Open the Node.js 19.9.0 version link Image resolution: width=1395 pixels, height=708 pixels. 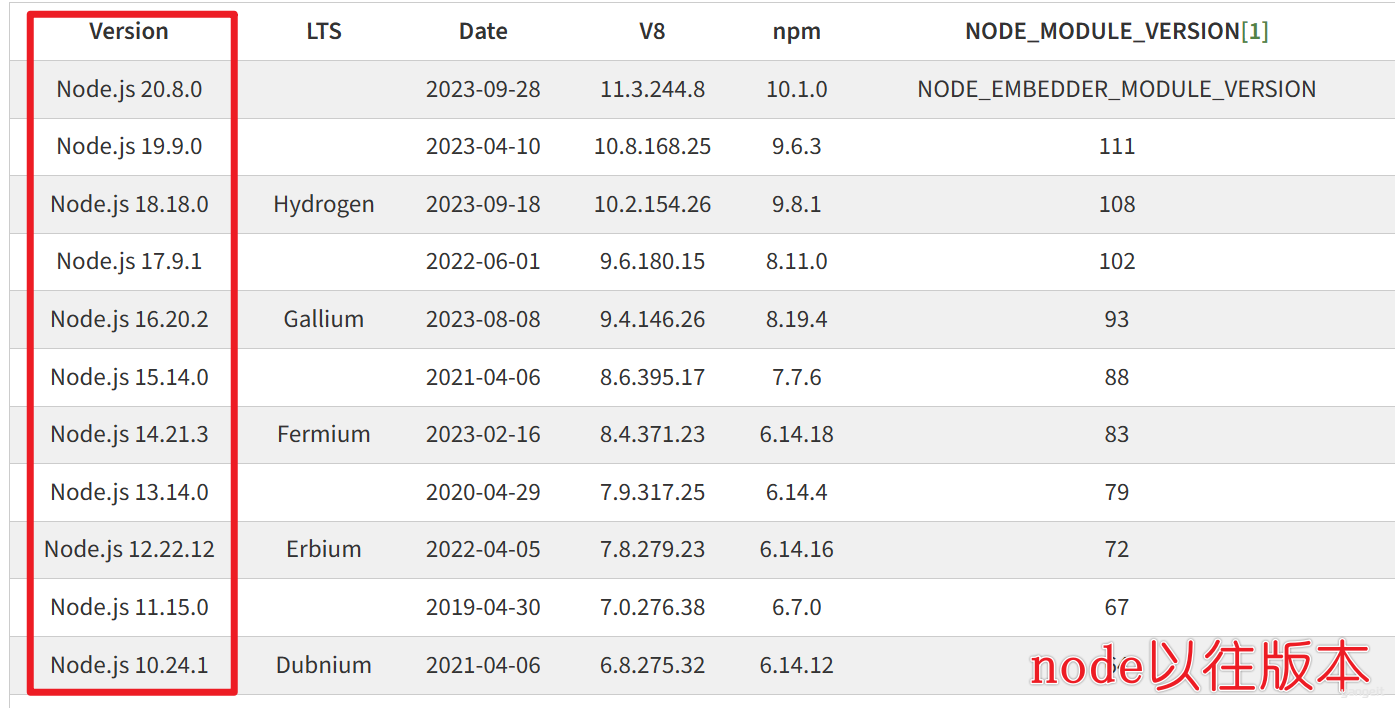tap(129, 146)
